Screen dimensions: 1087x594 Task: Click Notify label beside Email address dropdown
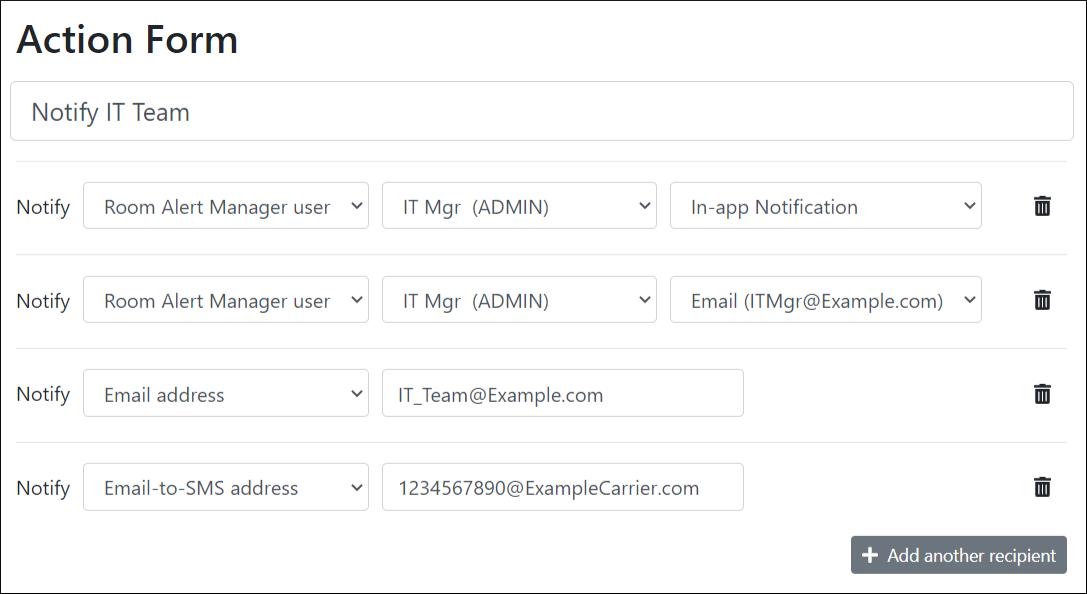[x=43, y=394]
